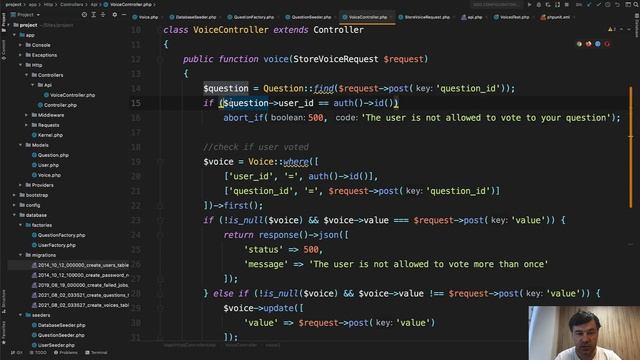Open in Safari browser icon in editor
Screen dimensions: 640x360
pyautogui.click(x=598, y=44)
